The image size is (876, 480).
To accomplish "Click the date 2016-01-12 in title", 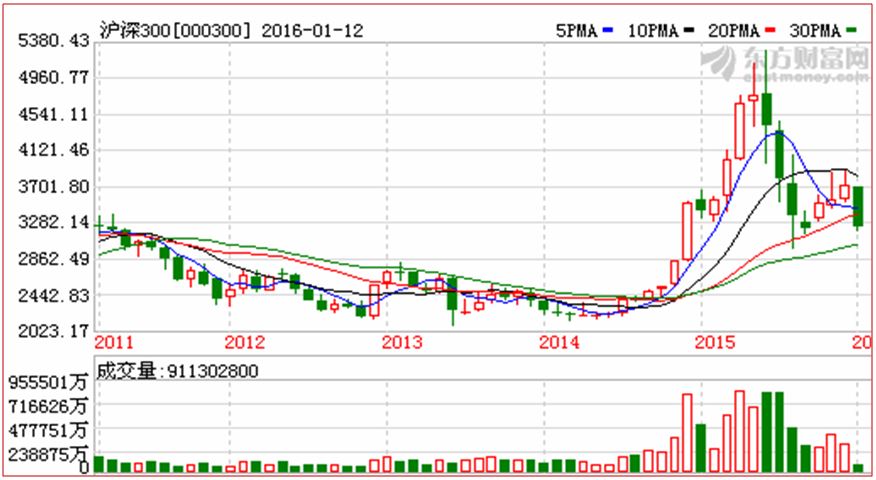I will 312,30.
